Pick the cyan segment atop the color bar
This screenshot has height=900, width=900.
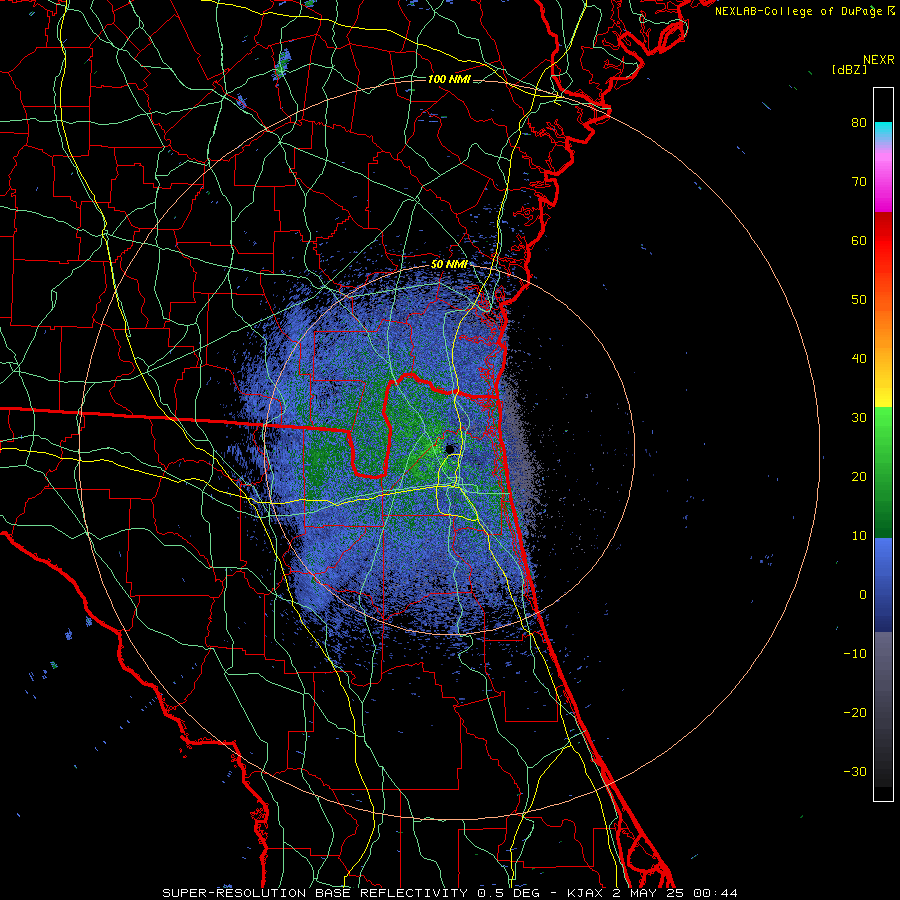tap(883, 131)
